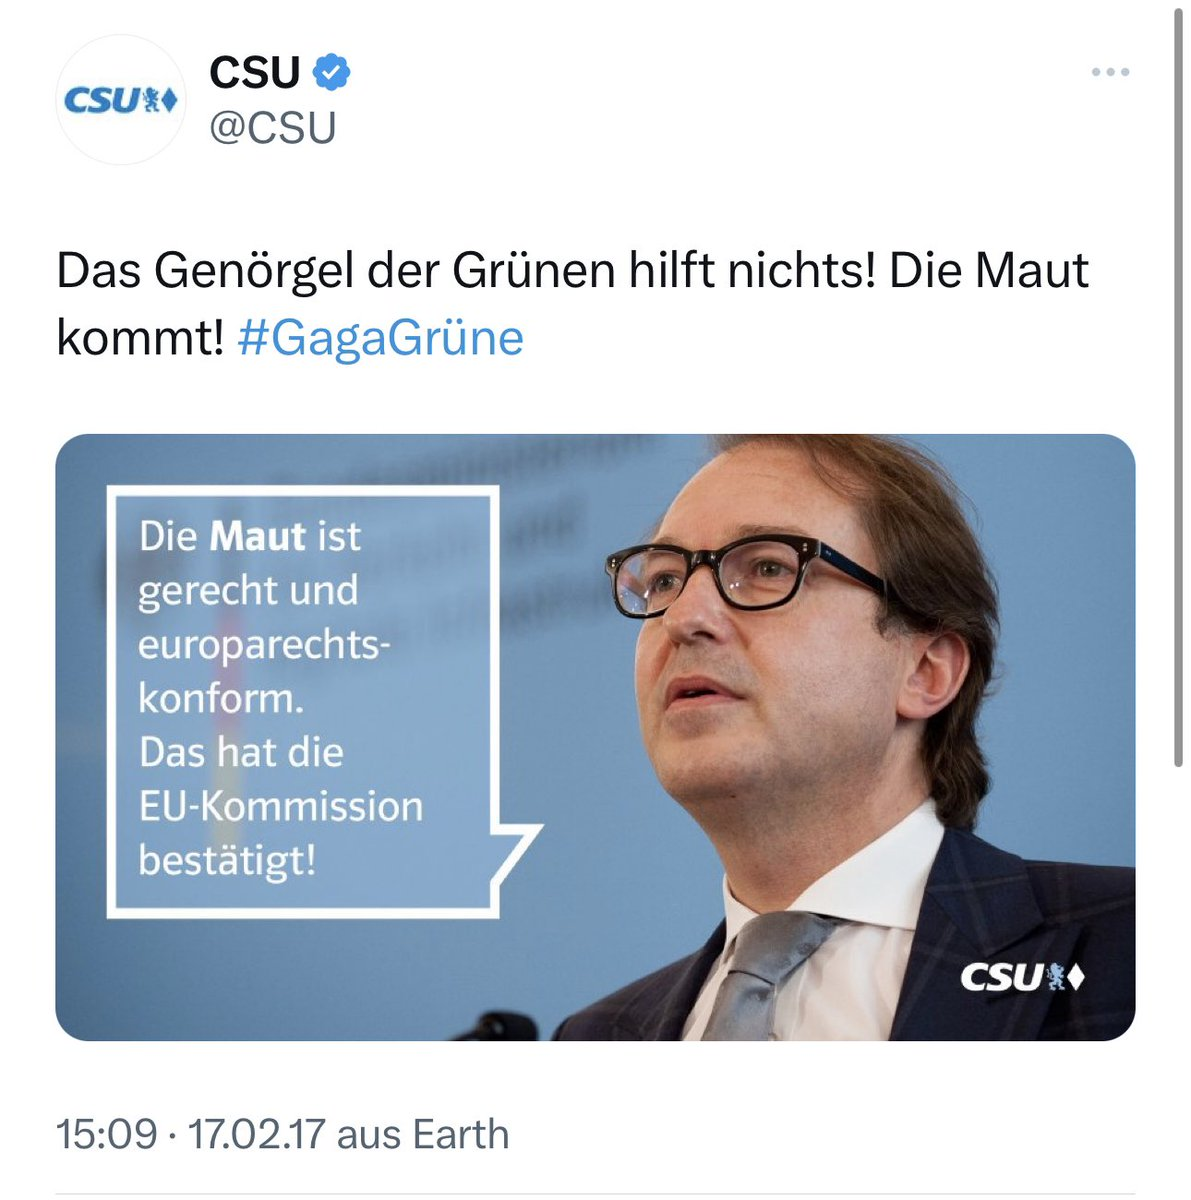Click the bold word "Maut" in the speech bubble

coord(257,537)
